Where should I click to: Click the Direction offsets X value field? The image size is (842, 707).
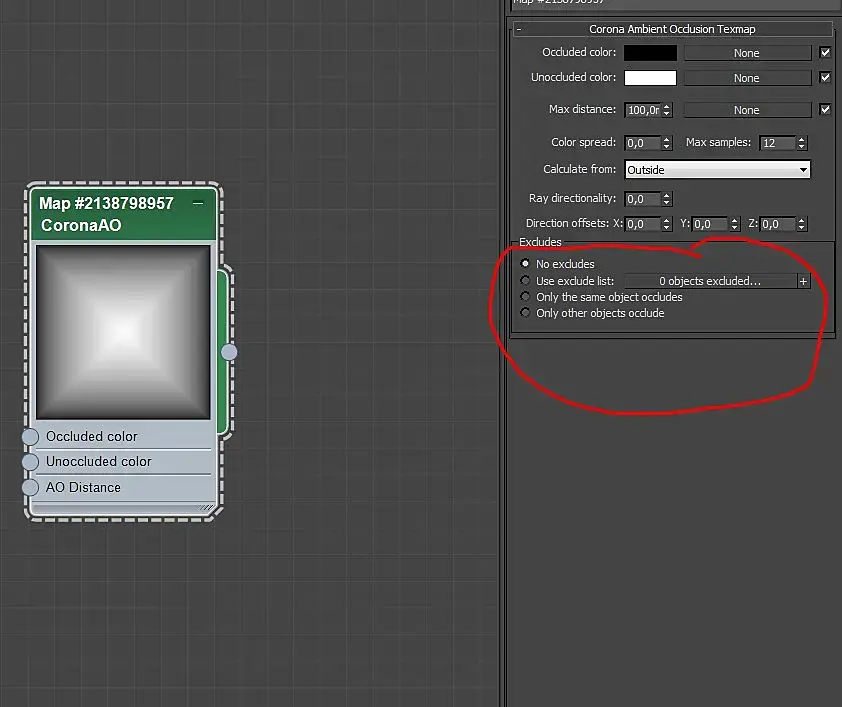643,224
